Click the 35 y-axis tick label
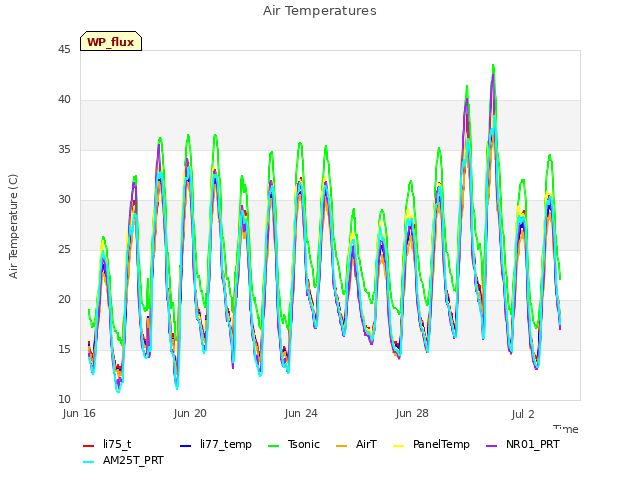 pos(64,150)
